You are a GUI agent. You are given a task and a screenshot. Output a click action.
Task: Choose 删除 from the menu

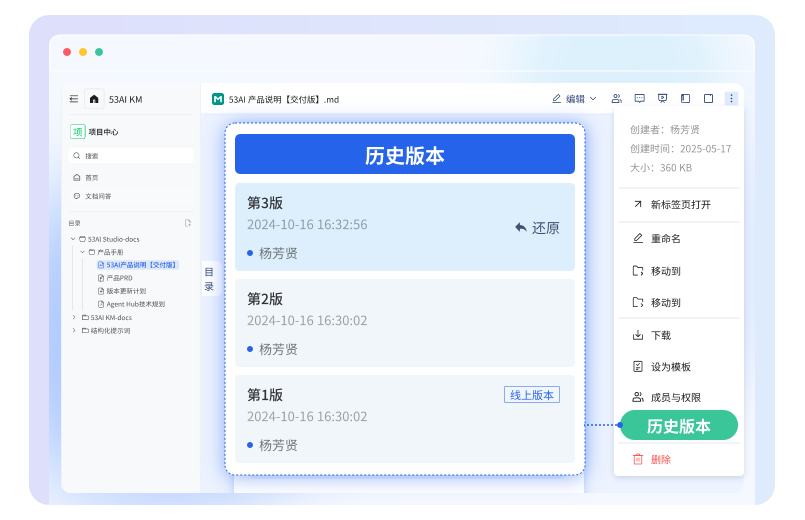pyautogui.click(x=679, y=459)
